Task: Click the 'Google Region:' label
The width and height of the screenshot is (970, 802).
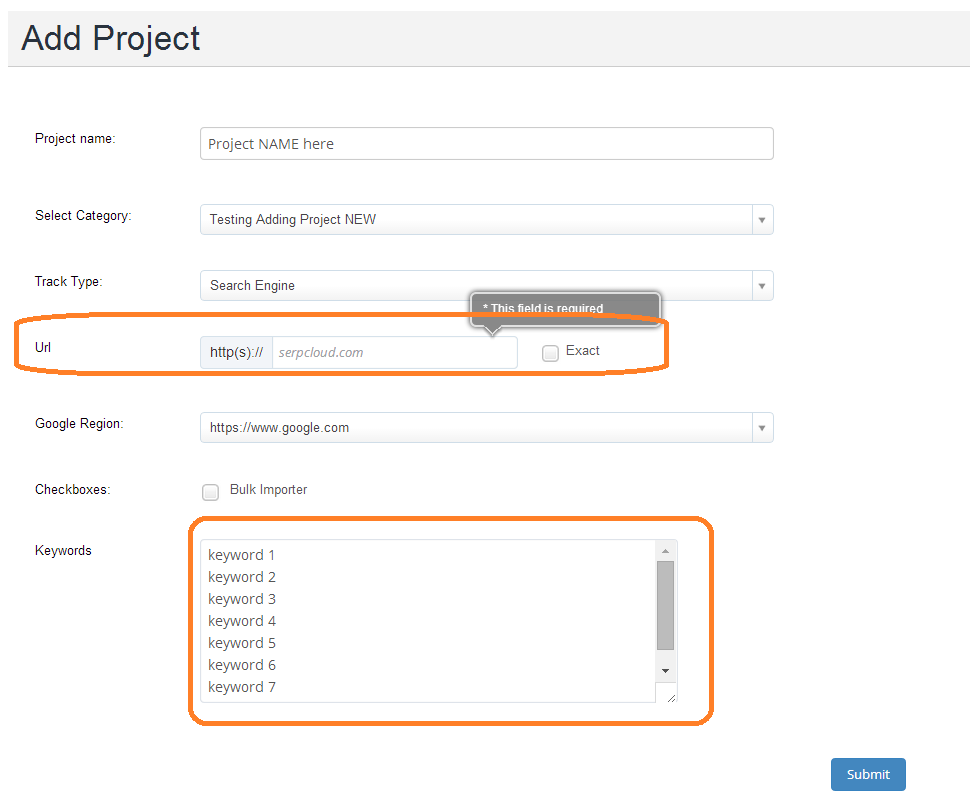Action: coord(79,424)
